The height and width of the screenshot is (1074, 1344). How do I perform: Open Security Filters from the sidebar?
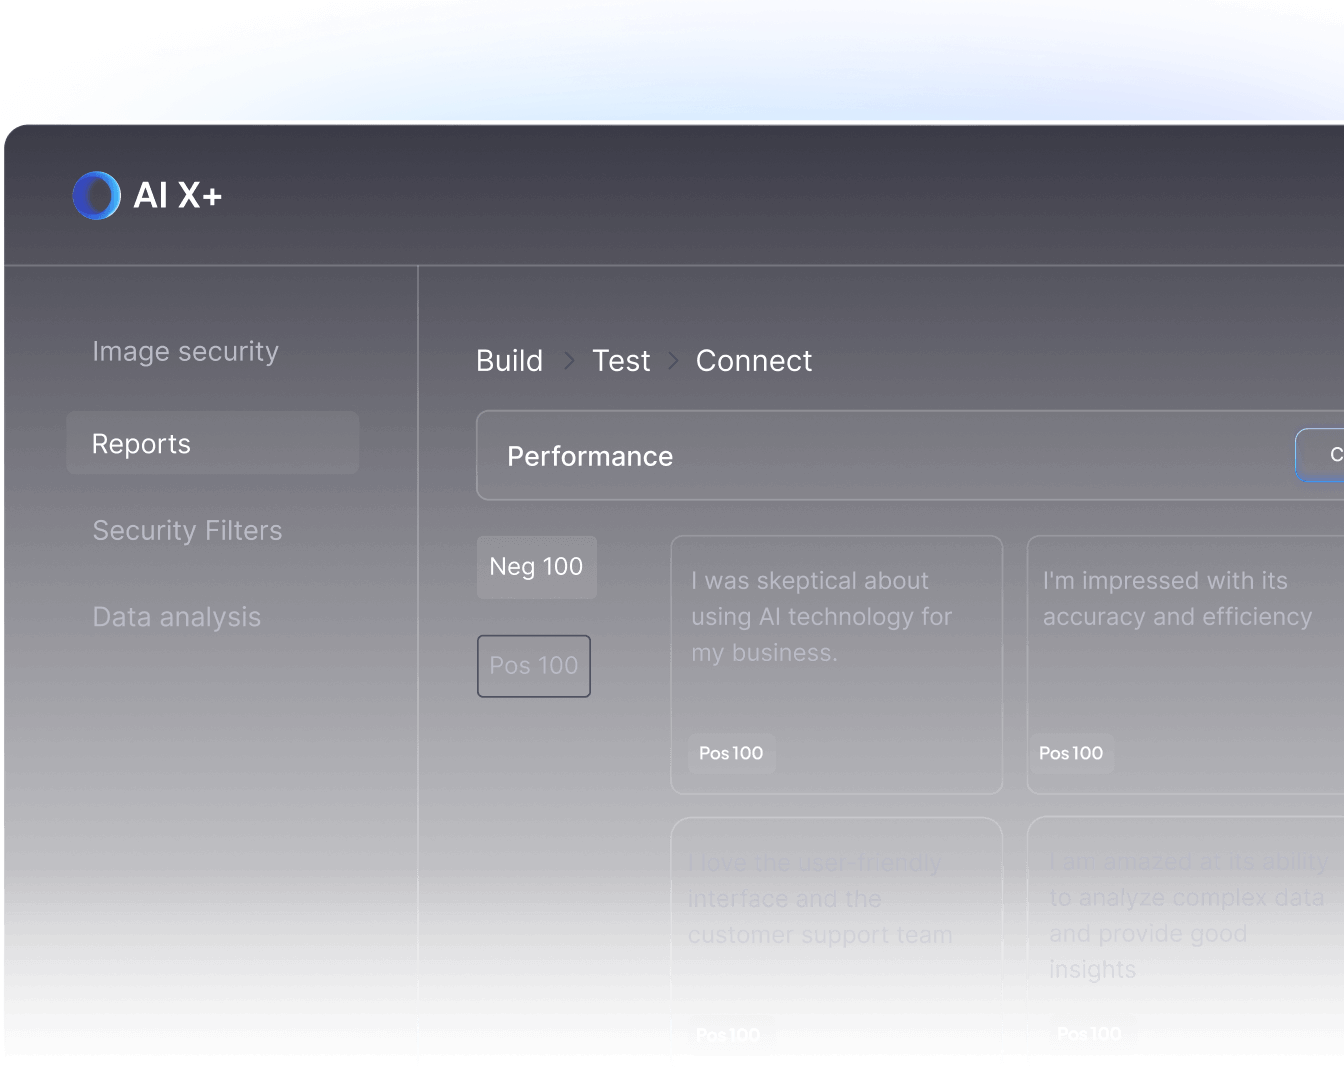pos(187,530)
